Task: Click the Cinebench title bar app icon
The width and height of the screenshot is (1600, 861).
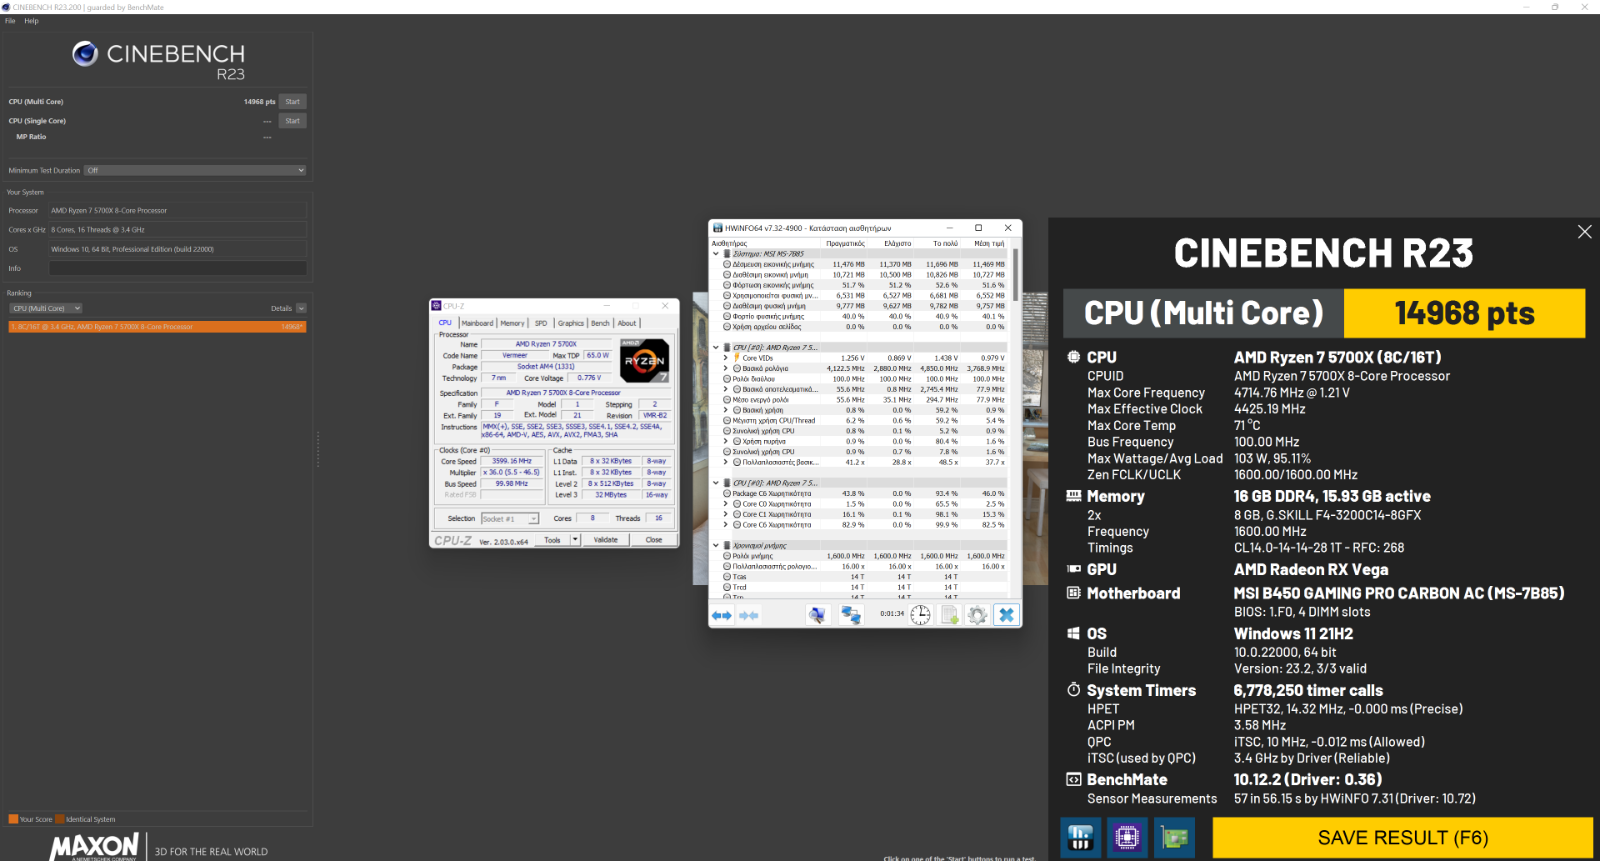Action: 6,7
